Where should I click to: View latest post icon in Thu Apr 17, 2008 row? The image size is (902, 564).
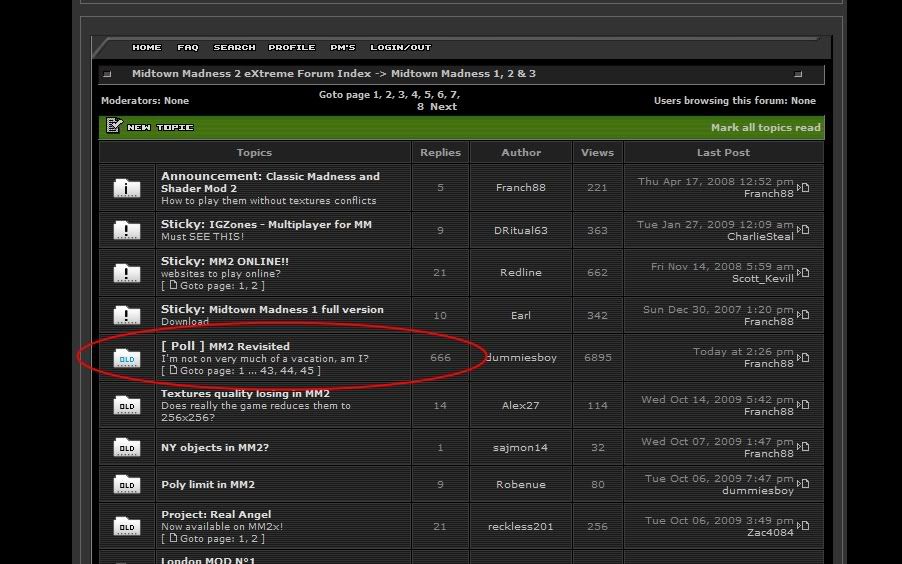[803, 188]
